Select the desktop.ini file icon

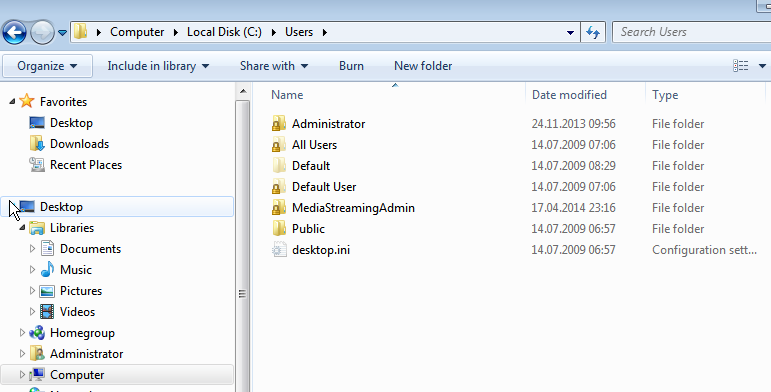[279, 250]
